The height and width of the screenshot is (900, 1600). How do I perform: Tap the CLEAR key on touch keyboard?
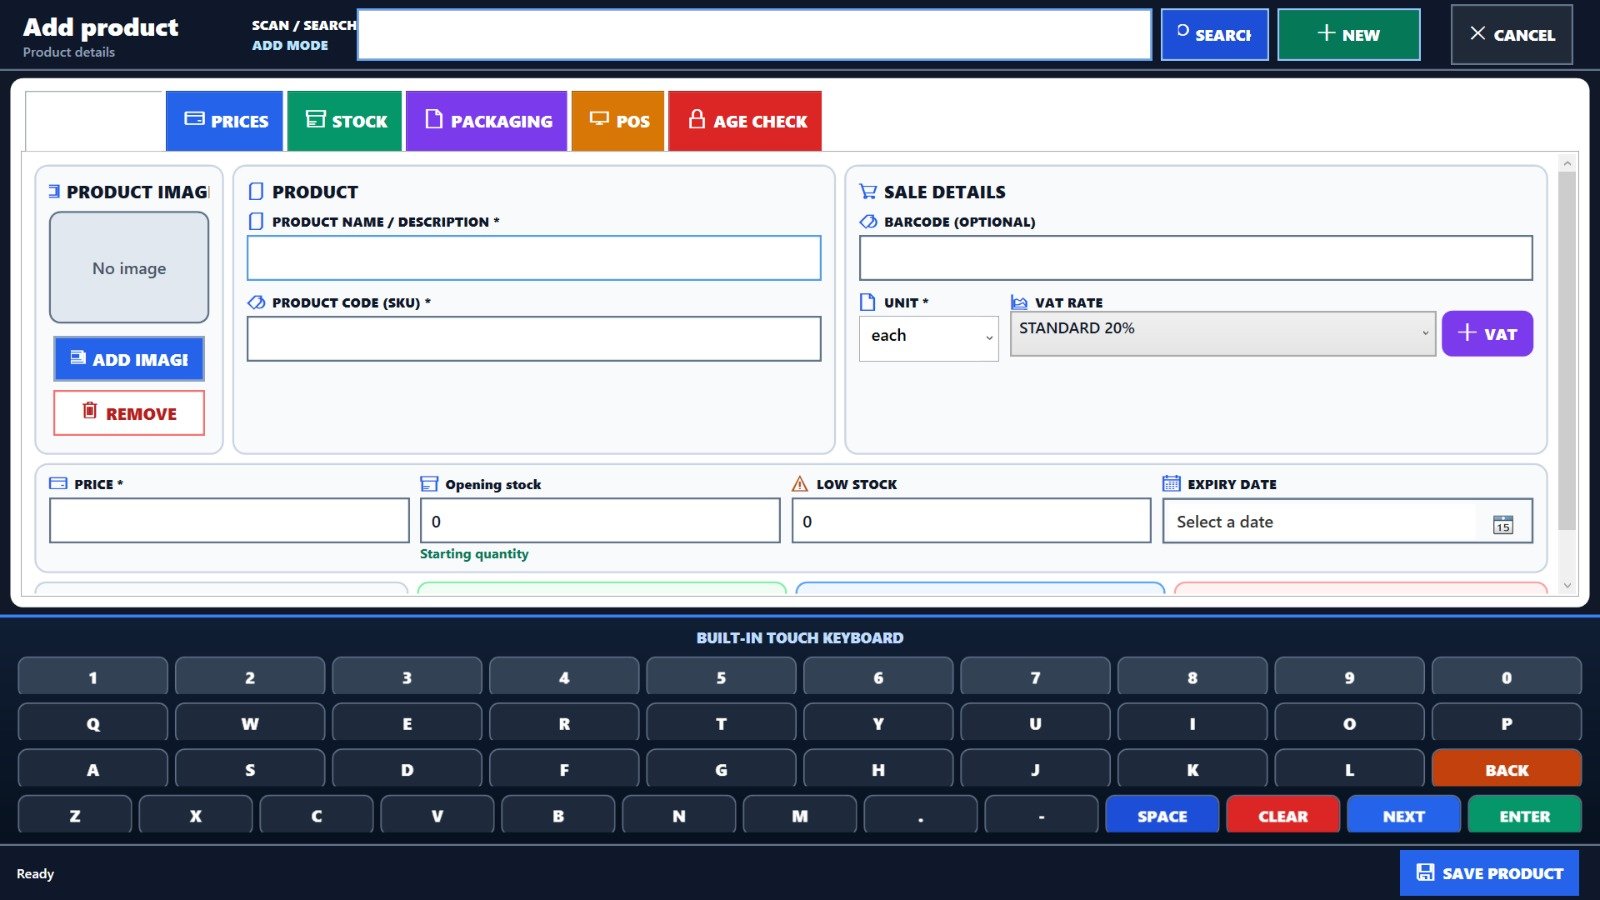click(1283, 815)
